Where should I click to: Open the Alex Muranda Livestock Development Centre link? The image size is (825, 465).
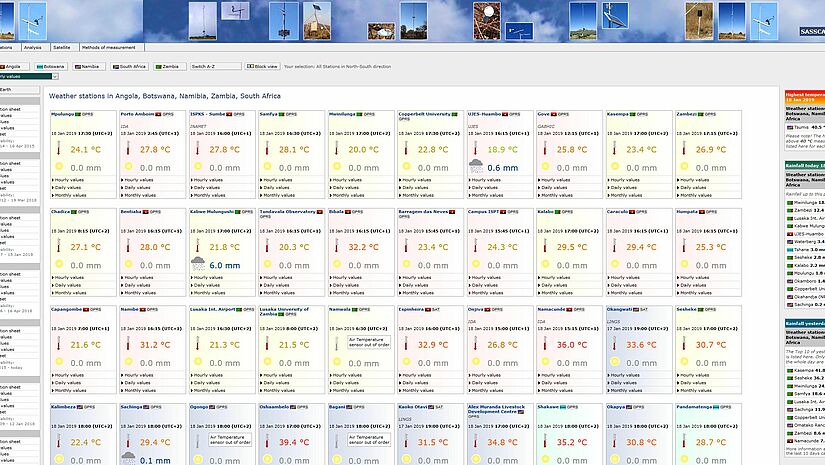point(496,409)
